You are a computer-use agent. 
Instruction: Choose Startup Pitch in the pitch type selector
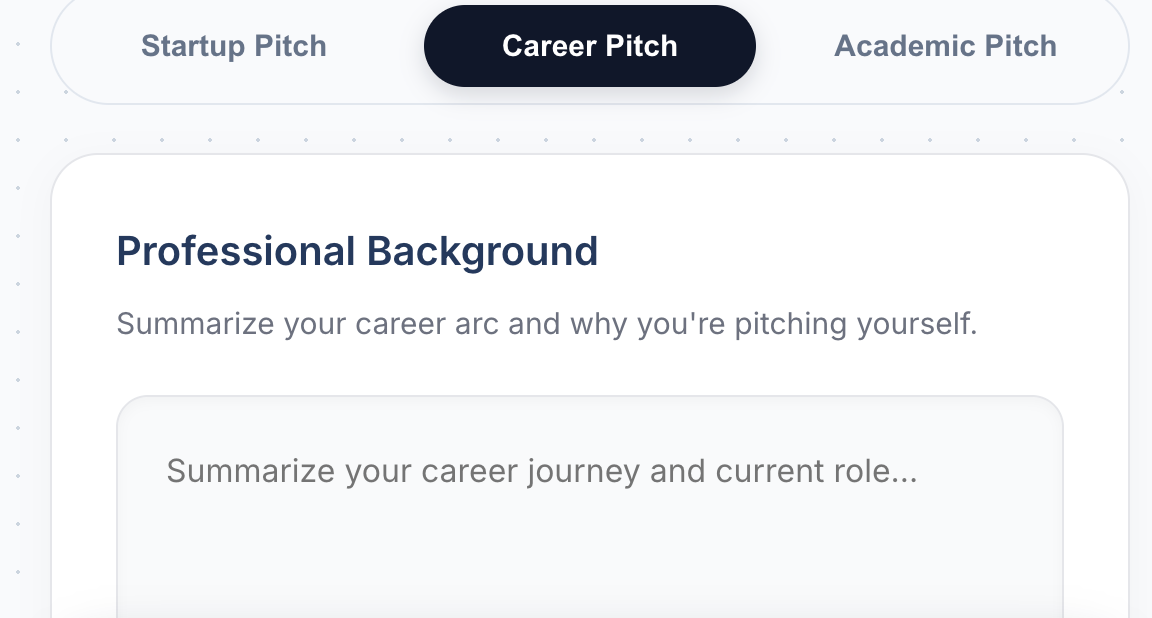[x=234, y=46]
